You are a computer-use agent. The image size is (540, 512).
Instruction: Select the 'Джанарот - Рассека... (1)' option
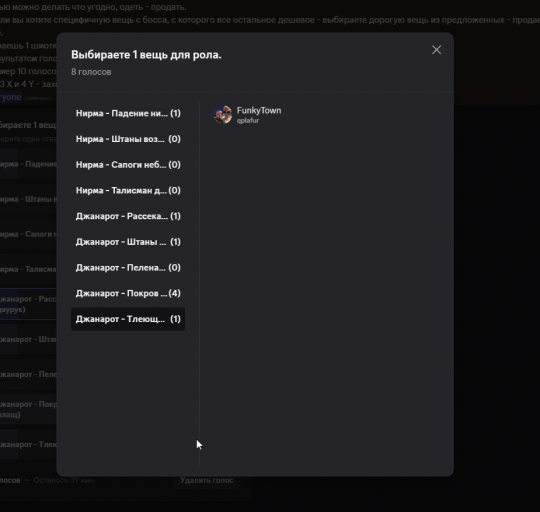click(128, 216)
